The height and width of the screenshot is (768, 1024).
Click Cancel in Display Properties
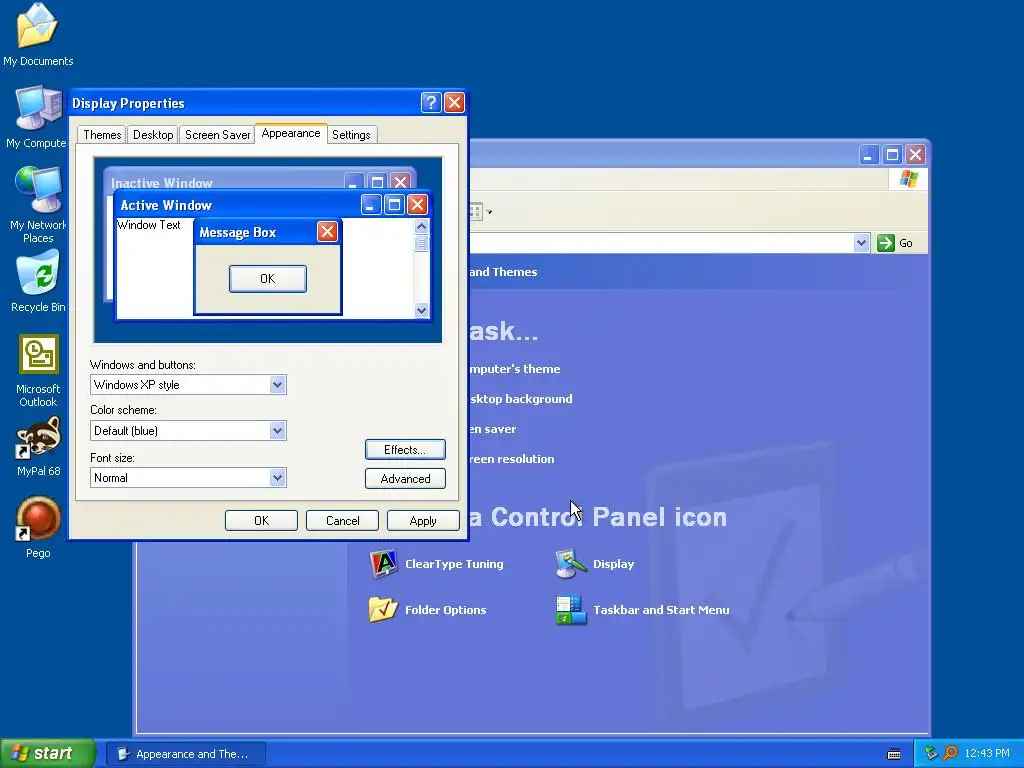(342, 520)
